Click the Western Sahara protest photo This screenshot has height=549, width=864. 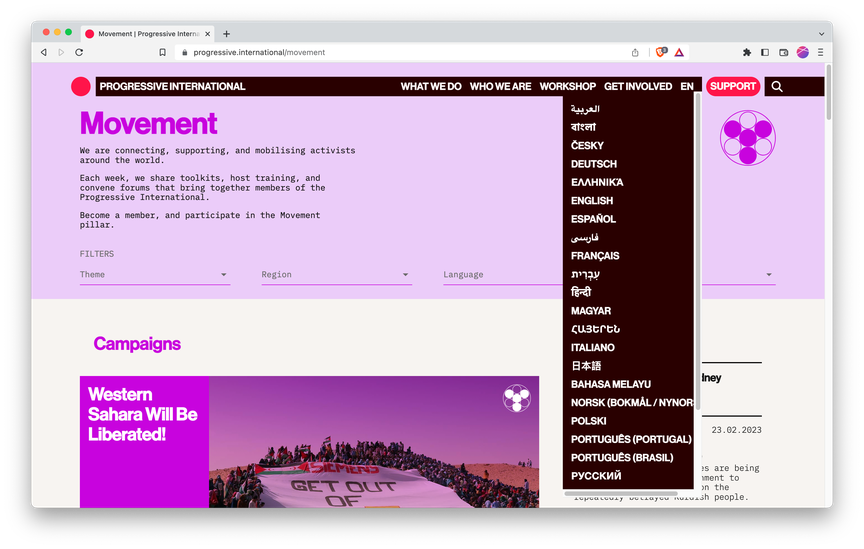tap(374, 442)
